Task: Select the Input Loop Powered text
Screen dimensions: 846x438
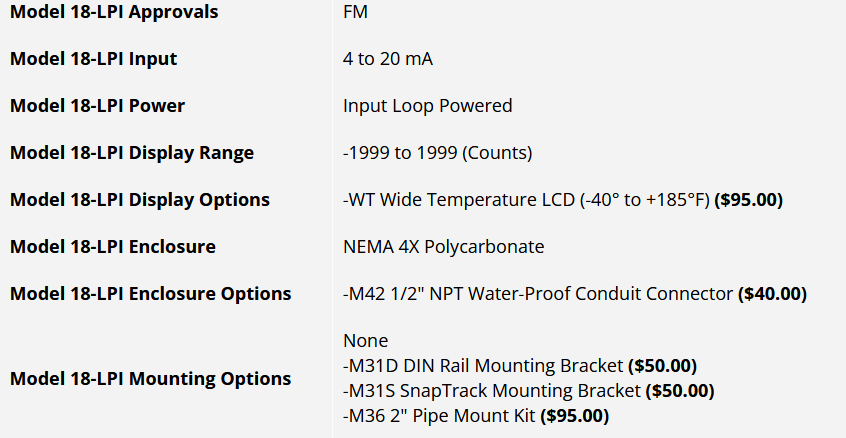Action: click(427, 106)
